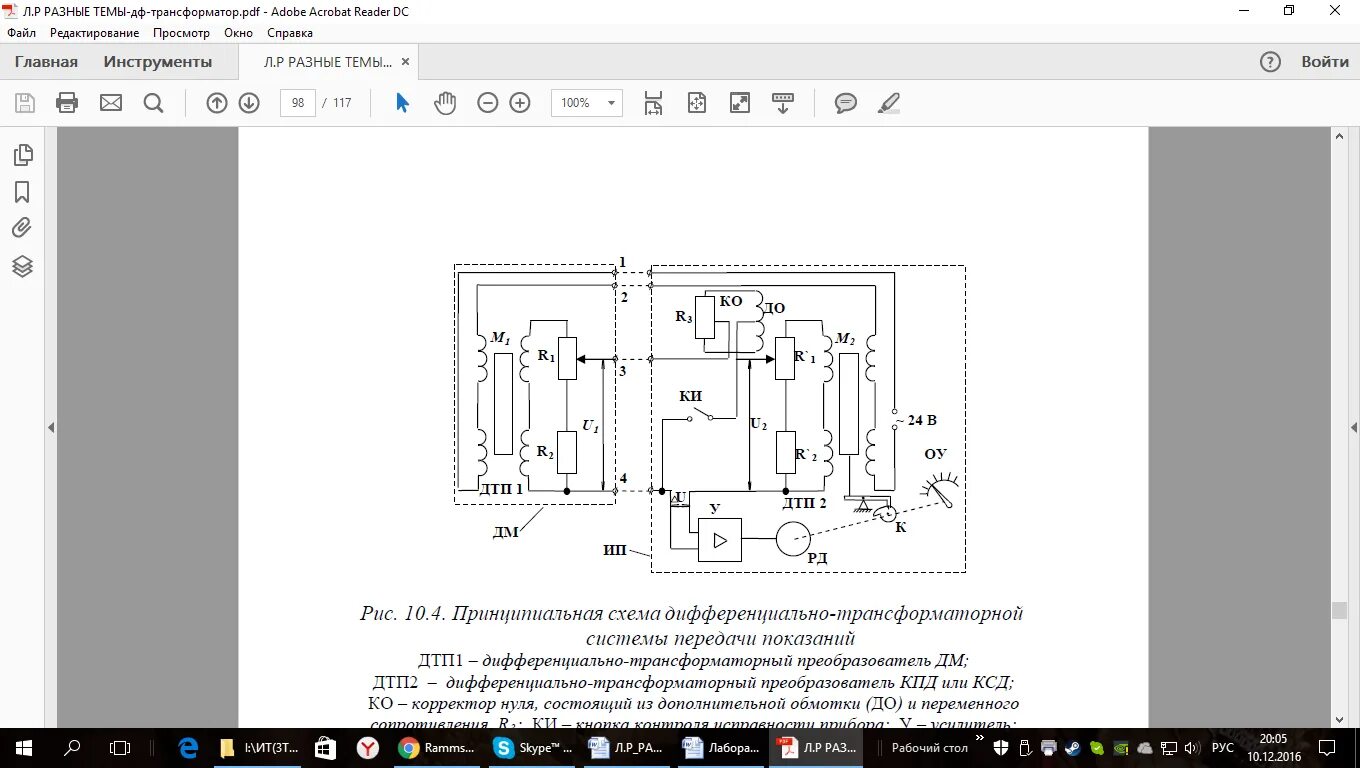Viewport: 1360px width, 768px height.
Task: Zoom in with the plus button
Action: (520, 103)
